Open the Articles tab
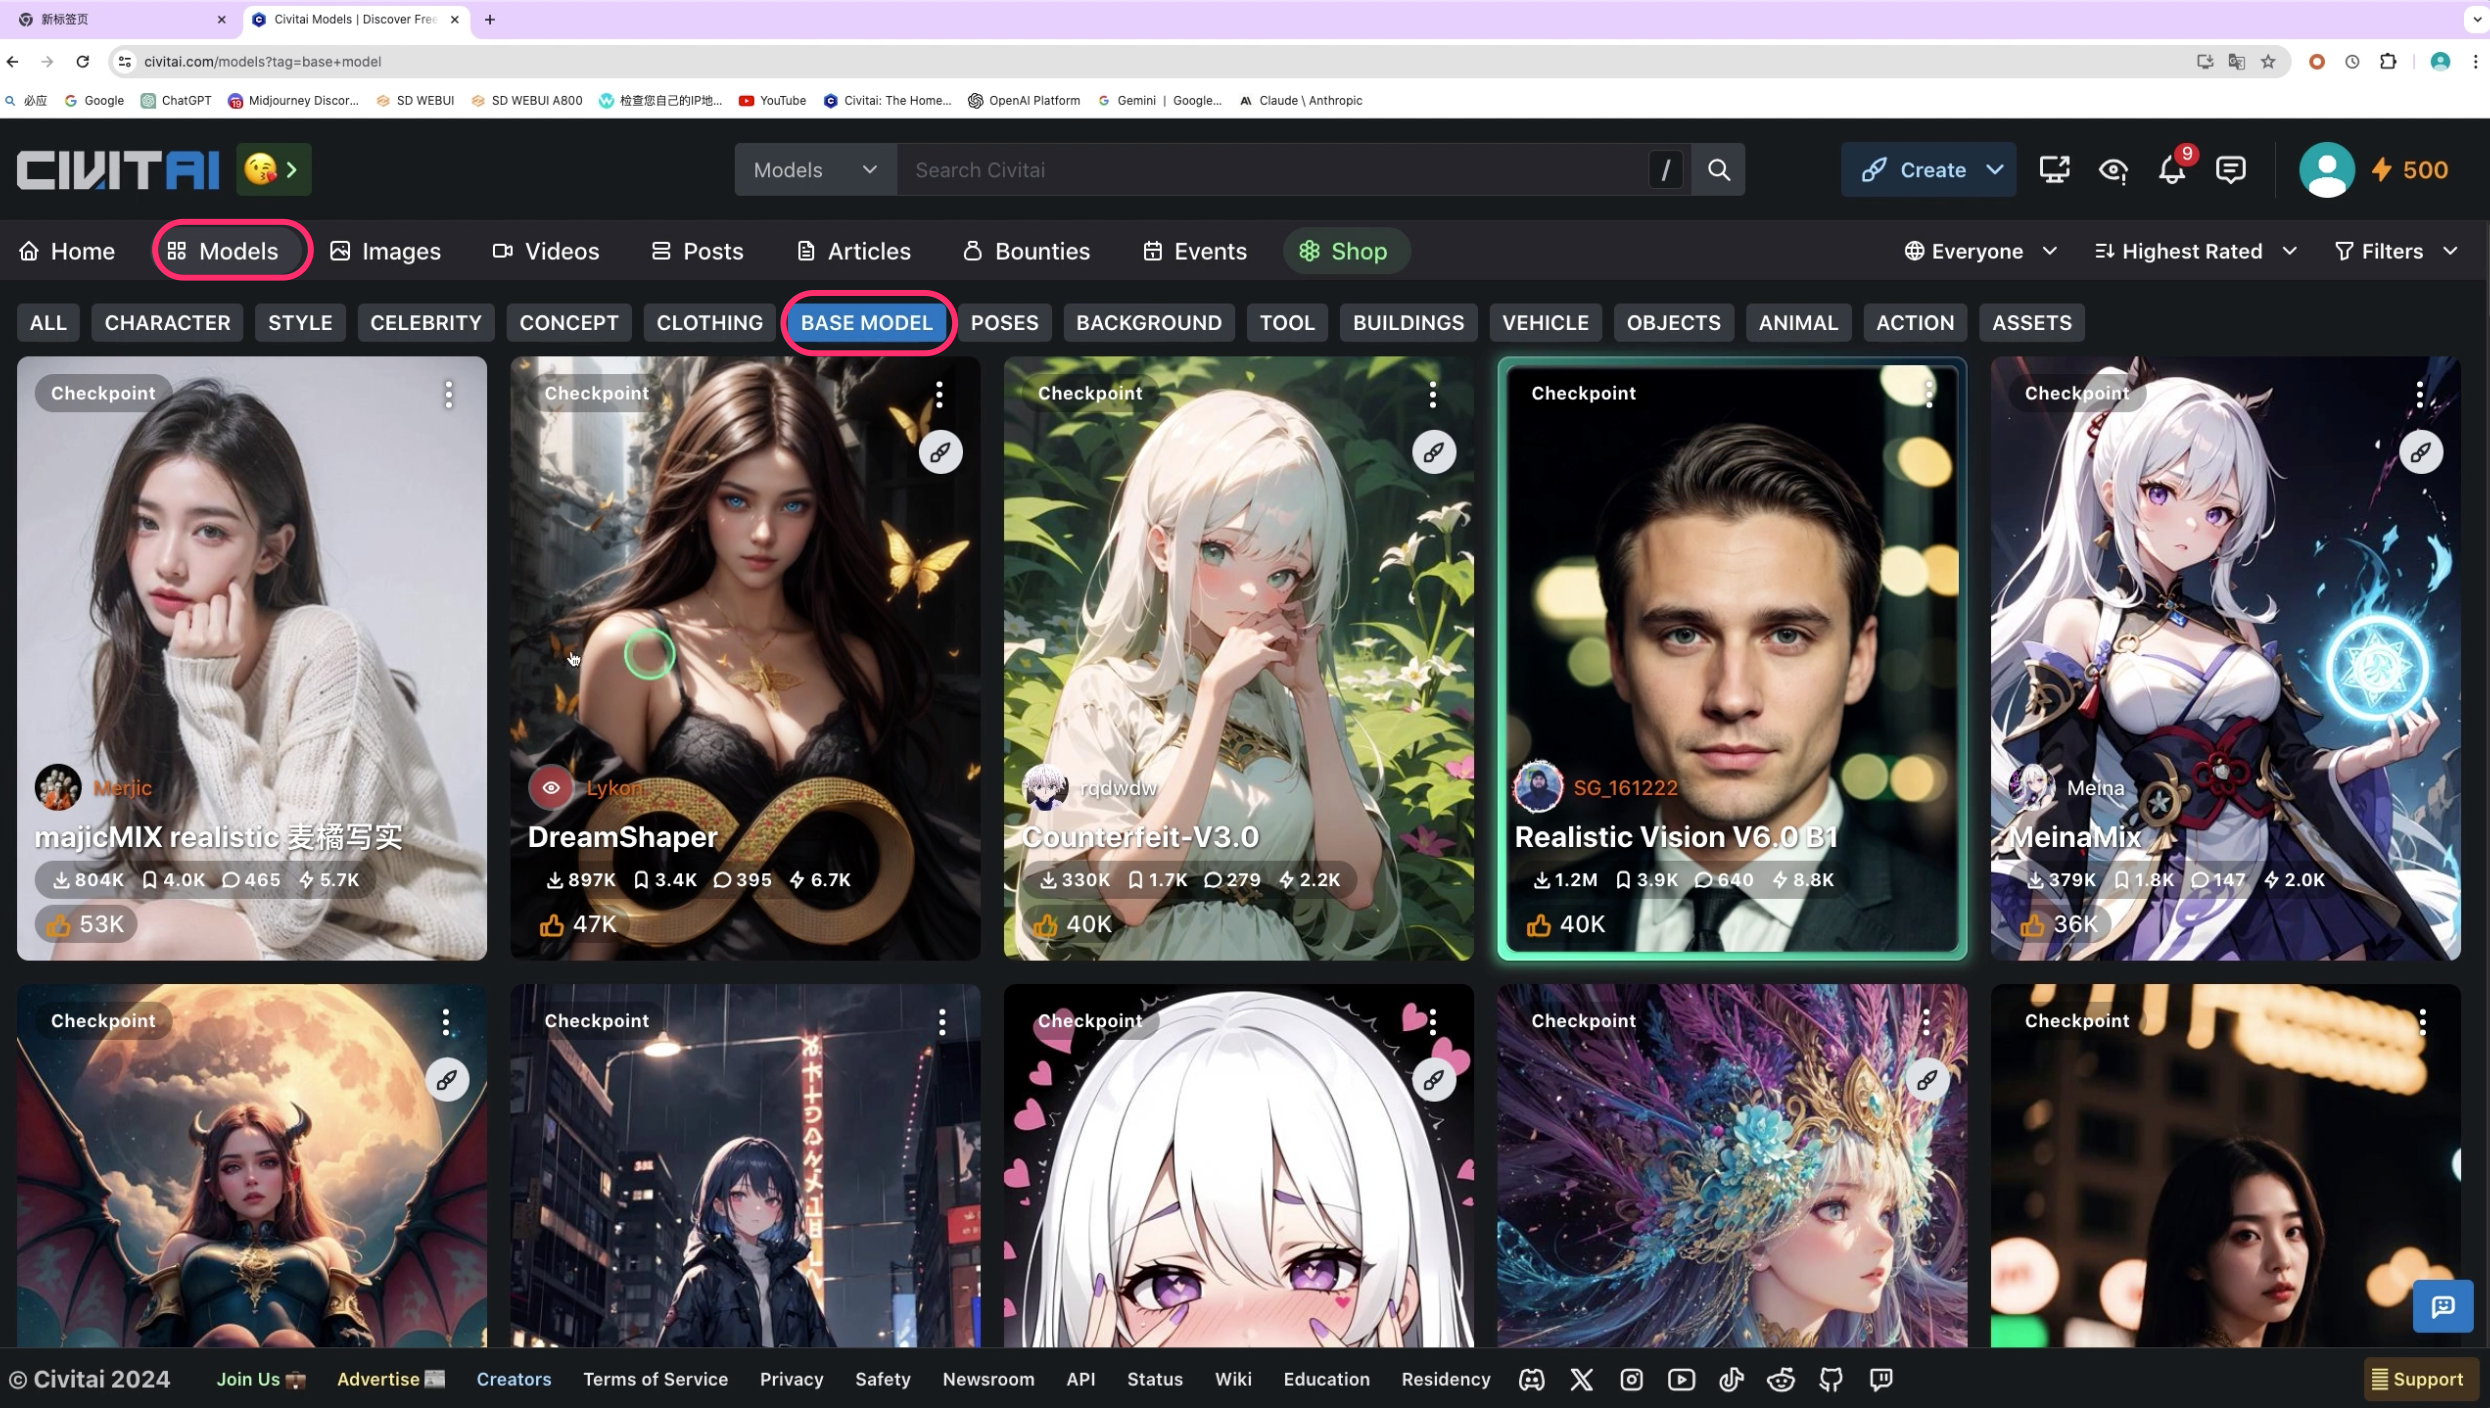 pos(854,251)
